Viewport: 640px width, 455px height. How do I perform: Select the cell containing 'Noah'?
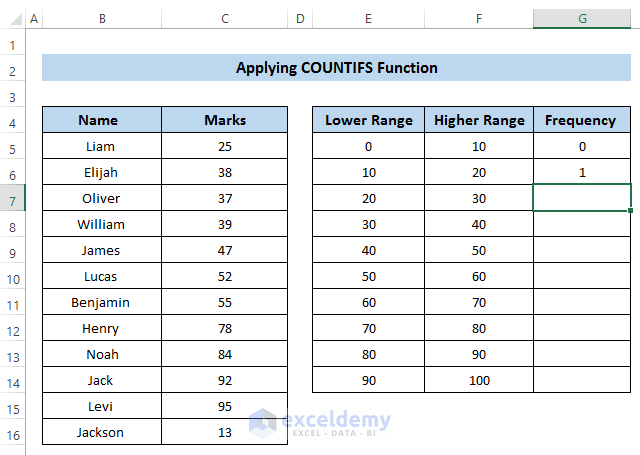click(102, 354)
